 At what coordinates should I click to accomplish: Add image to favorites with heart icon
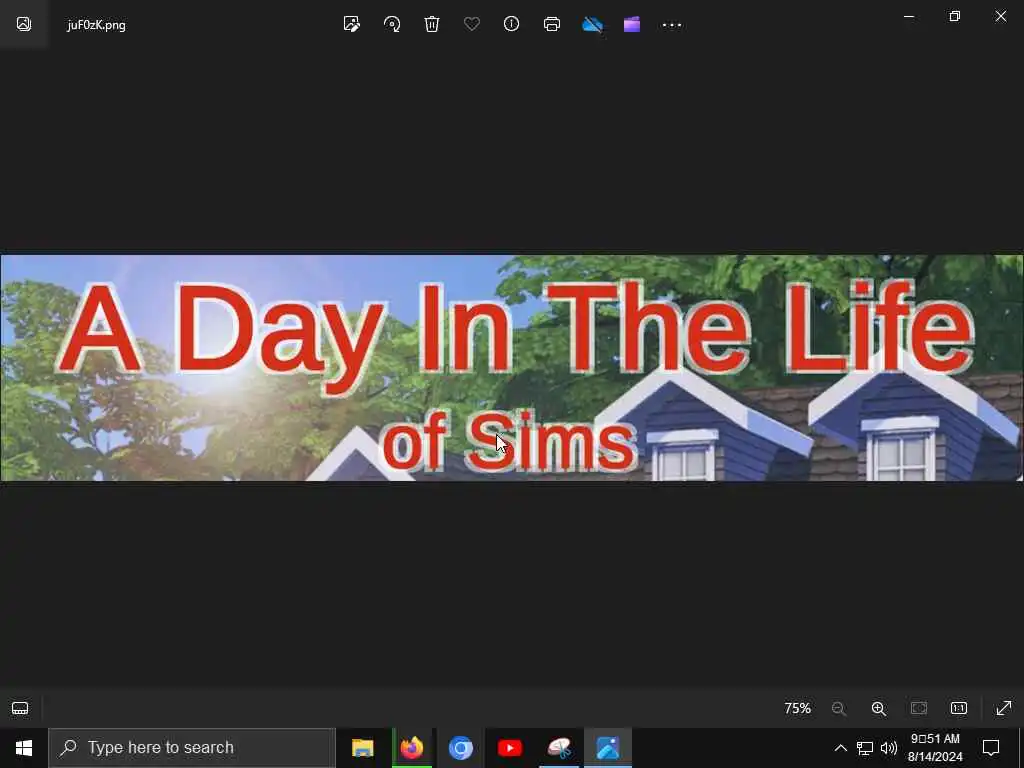tap(472, 24)
